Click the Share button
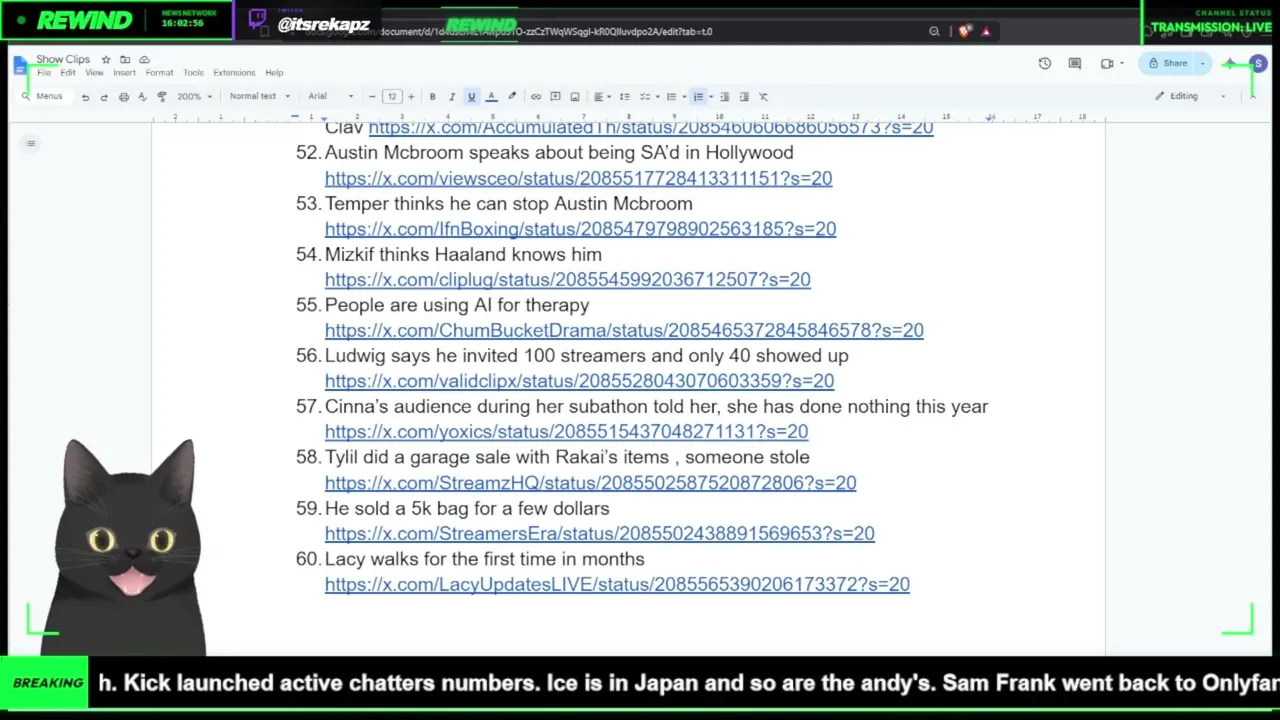 tap(1168, 64)
